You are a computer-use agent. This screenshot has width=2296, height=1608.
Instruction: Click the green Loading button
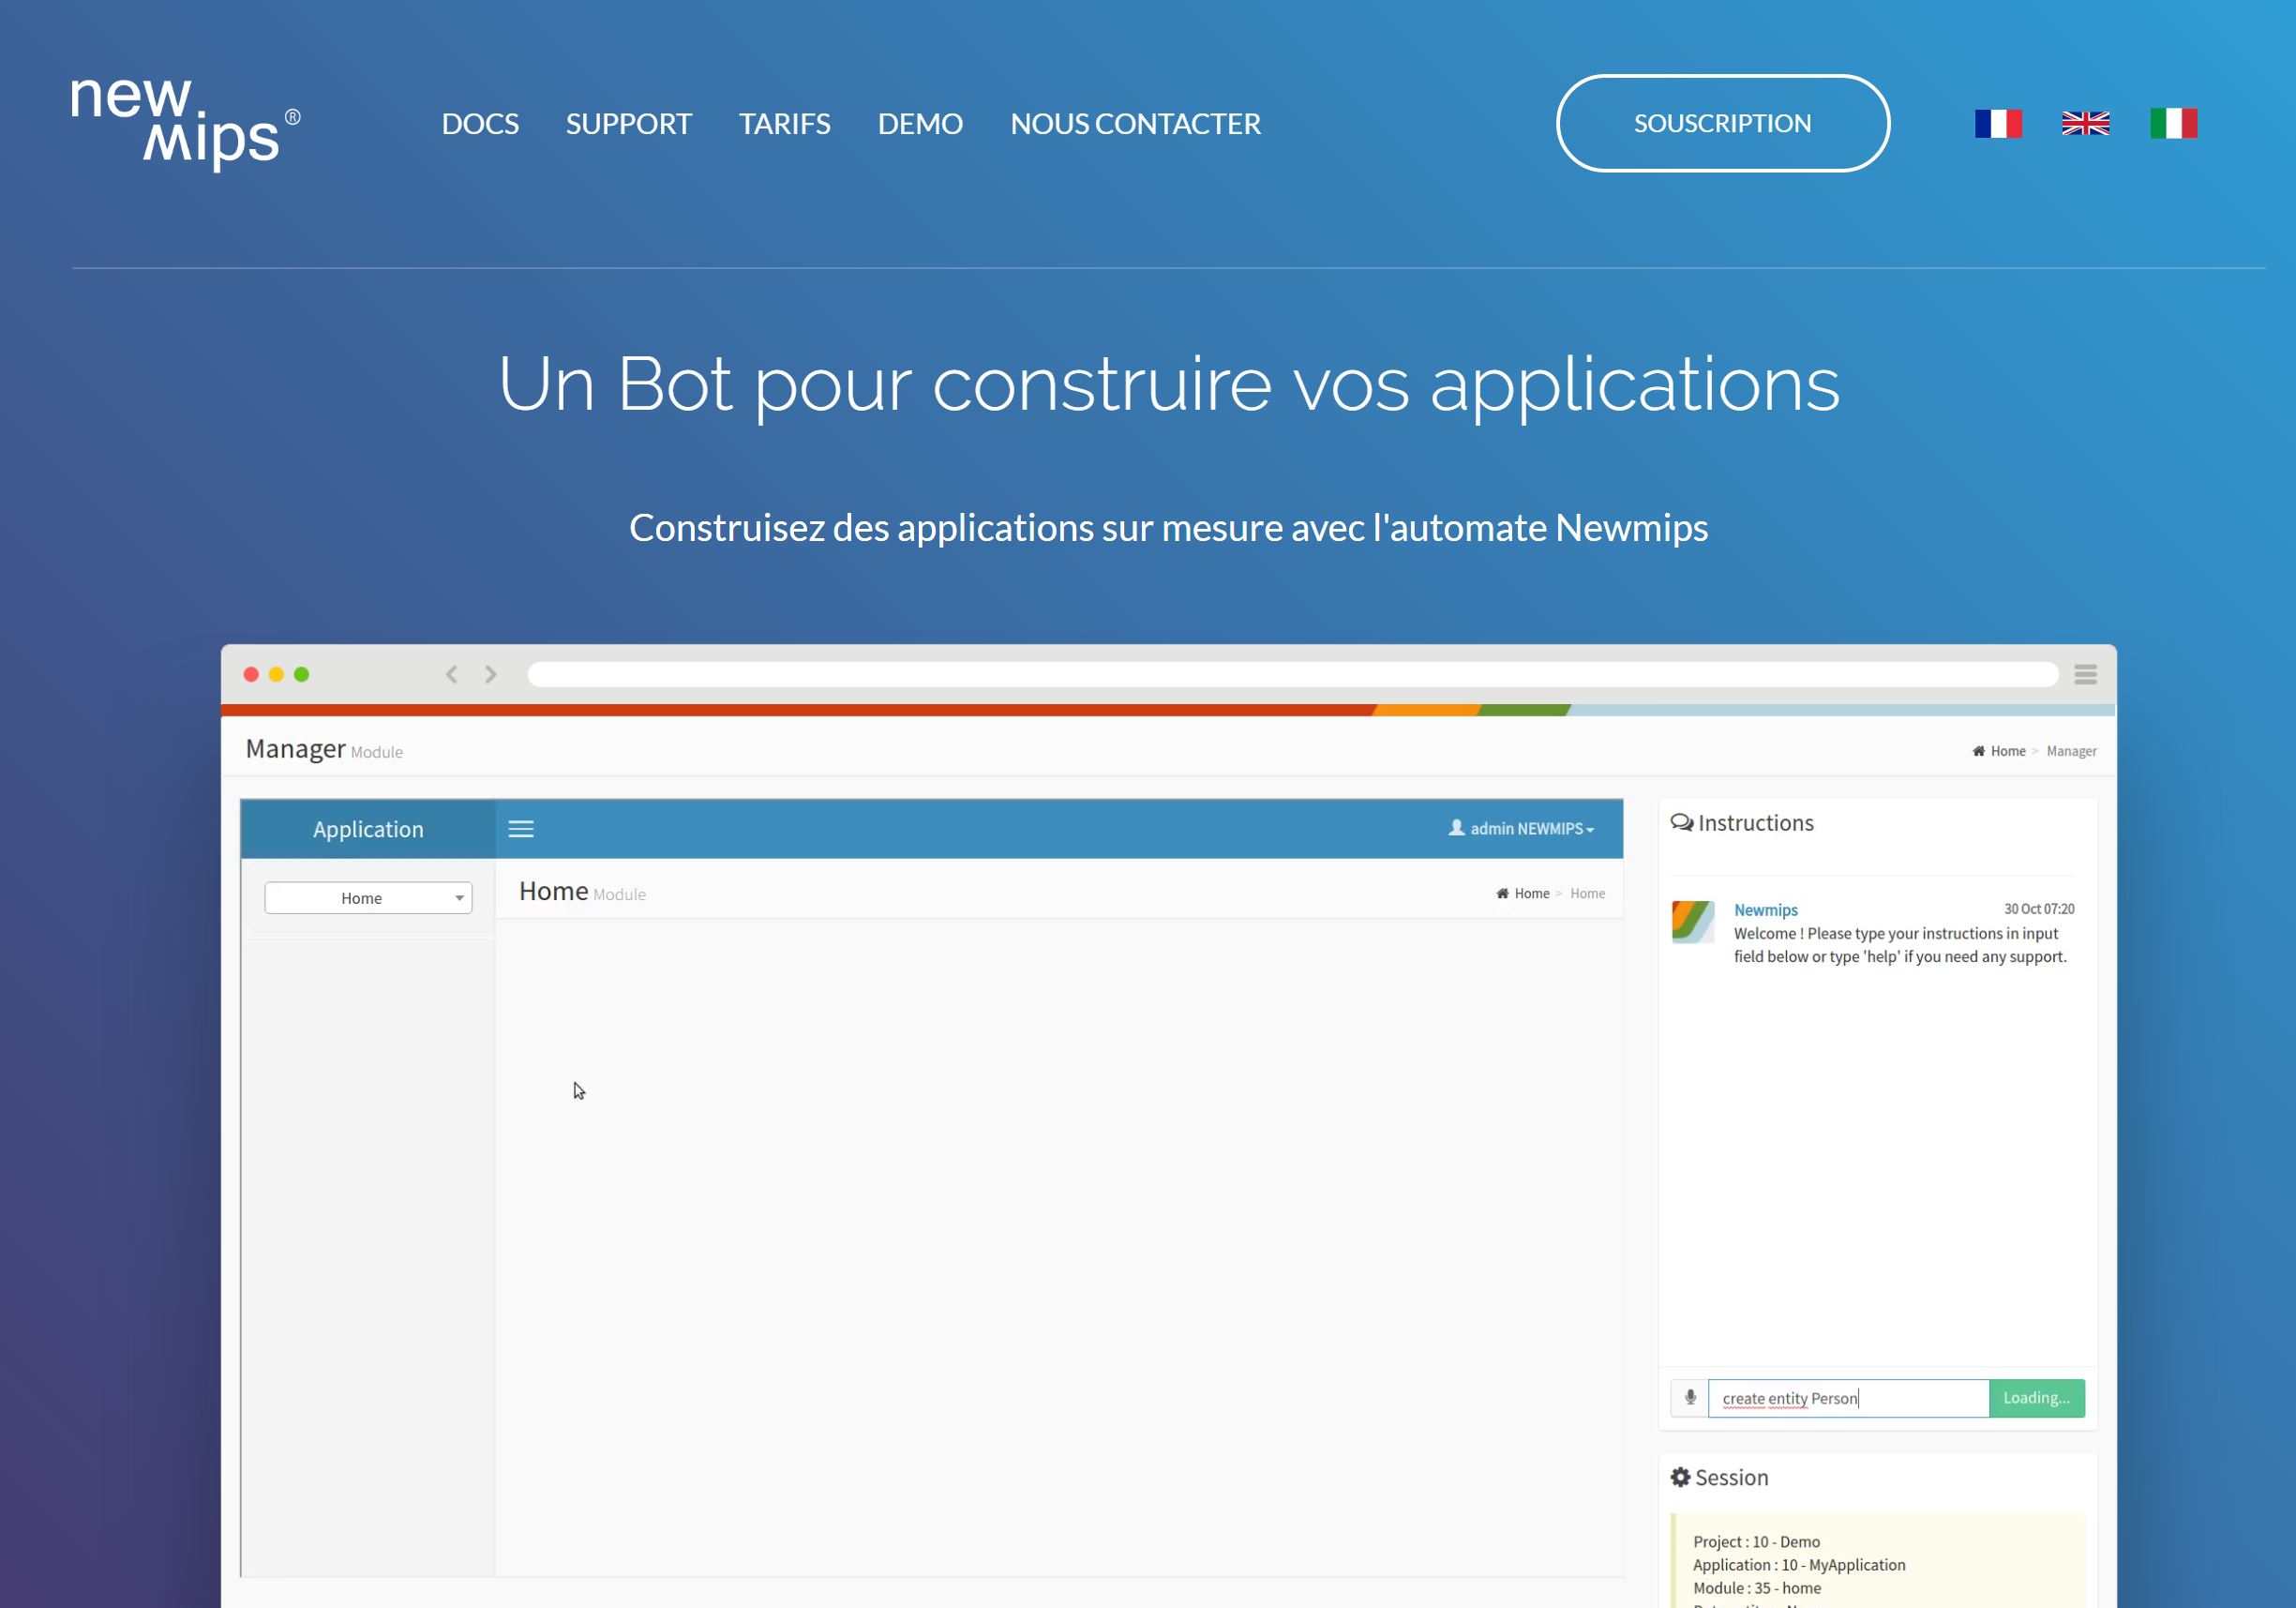pos(2036,1398)
